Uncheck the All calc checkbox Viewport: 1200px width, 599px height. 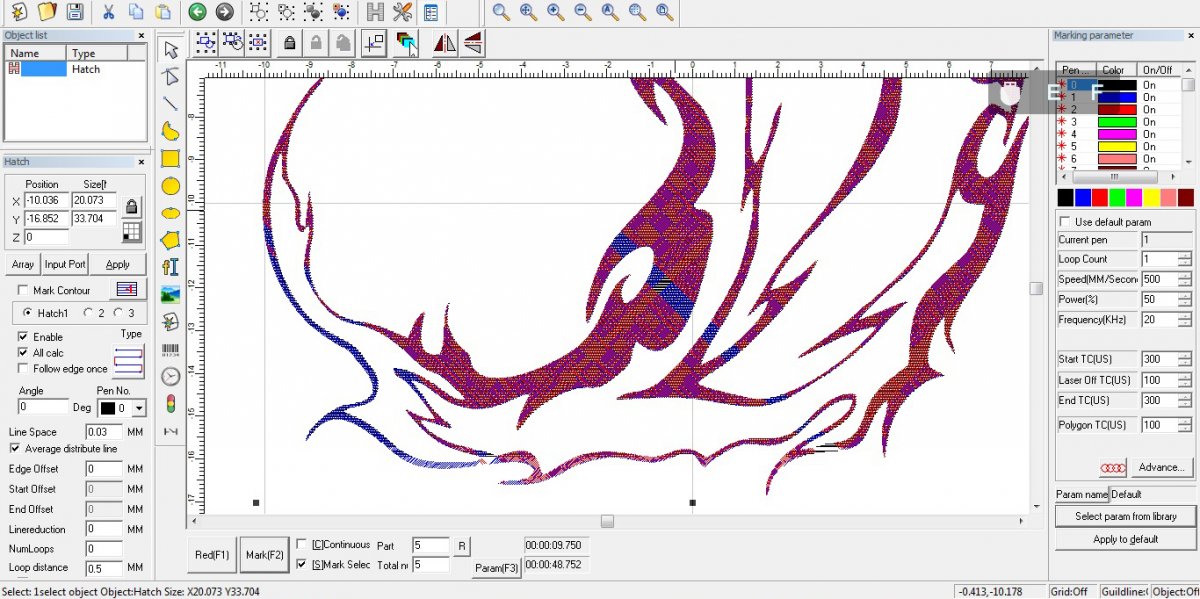click(x=23, y=353)
